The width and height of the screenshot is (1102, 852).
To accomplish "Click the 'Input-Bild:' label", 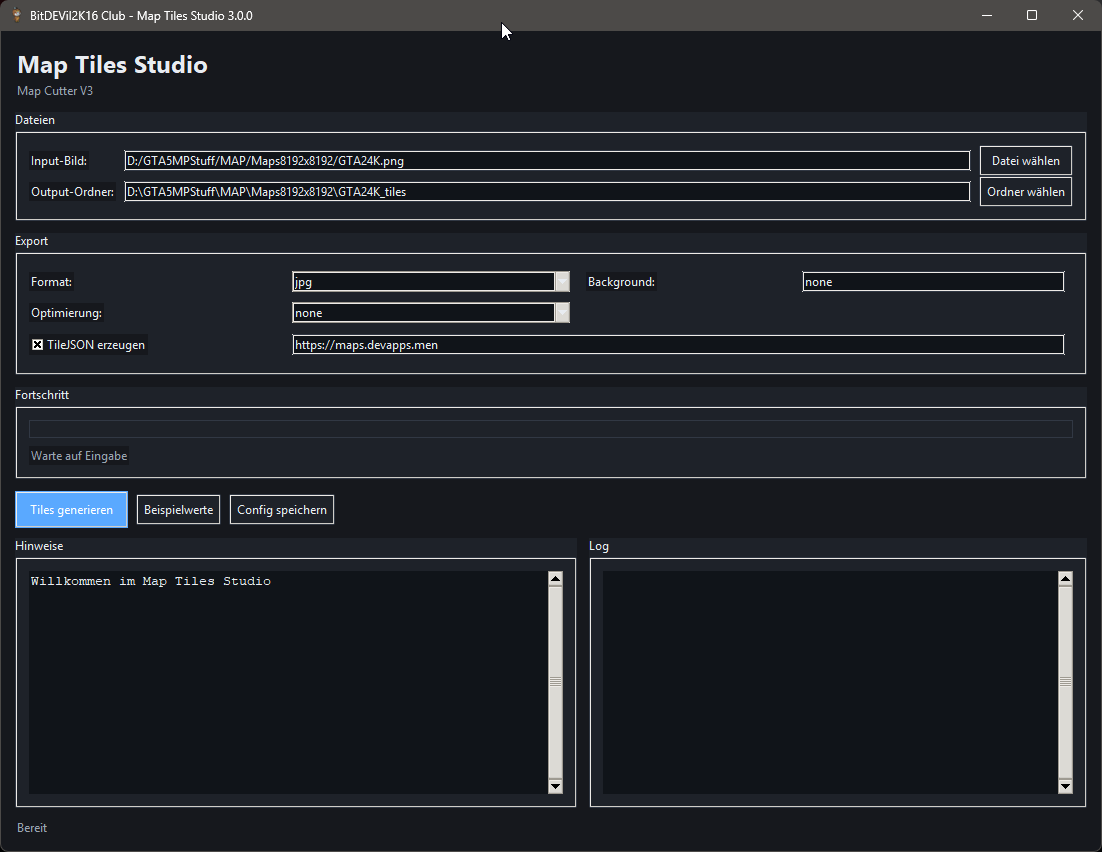I will (x=59, y=161).
